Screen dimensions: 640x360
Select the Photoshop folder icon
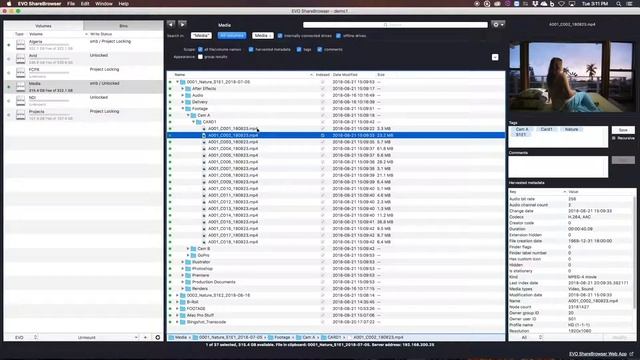(x=188, y=269)
